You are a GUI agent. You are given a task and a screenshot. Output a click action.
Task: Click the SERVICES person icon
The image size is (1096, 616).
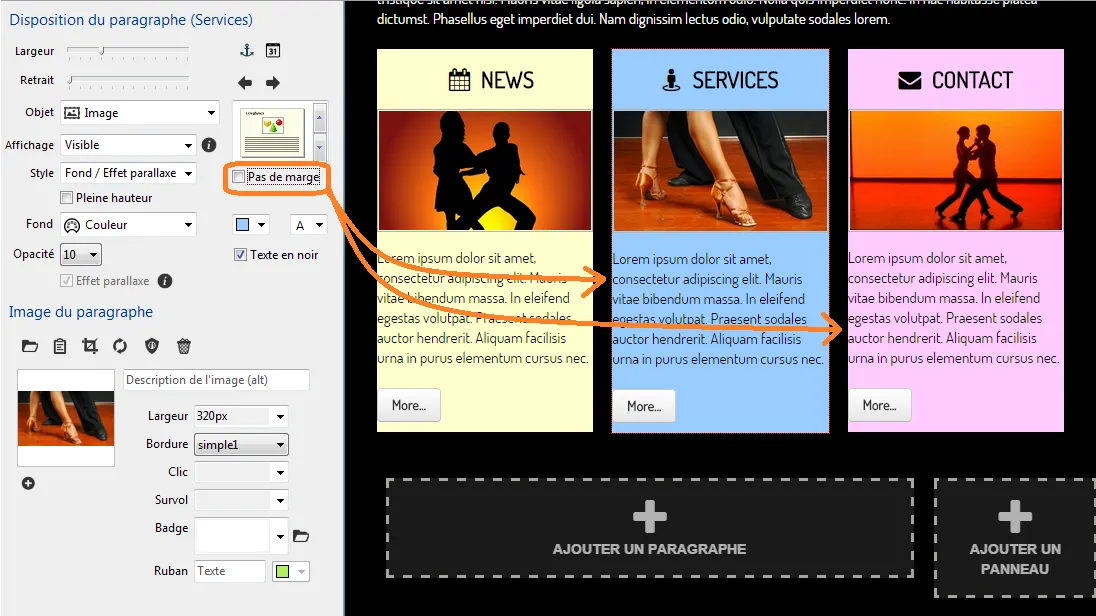671,80
